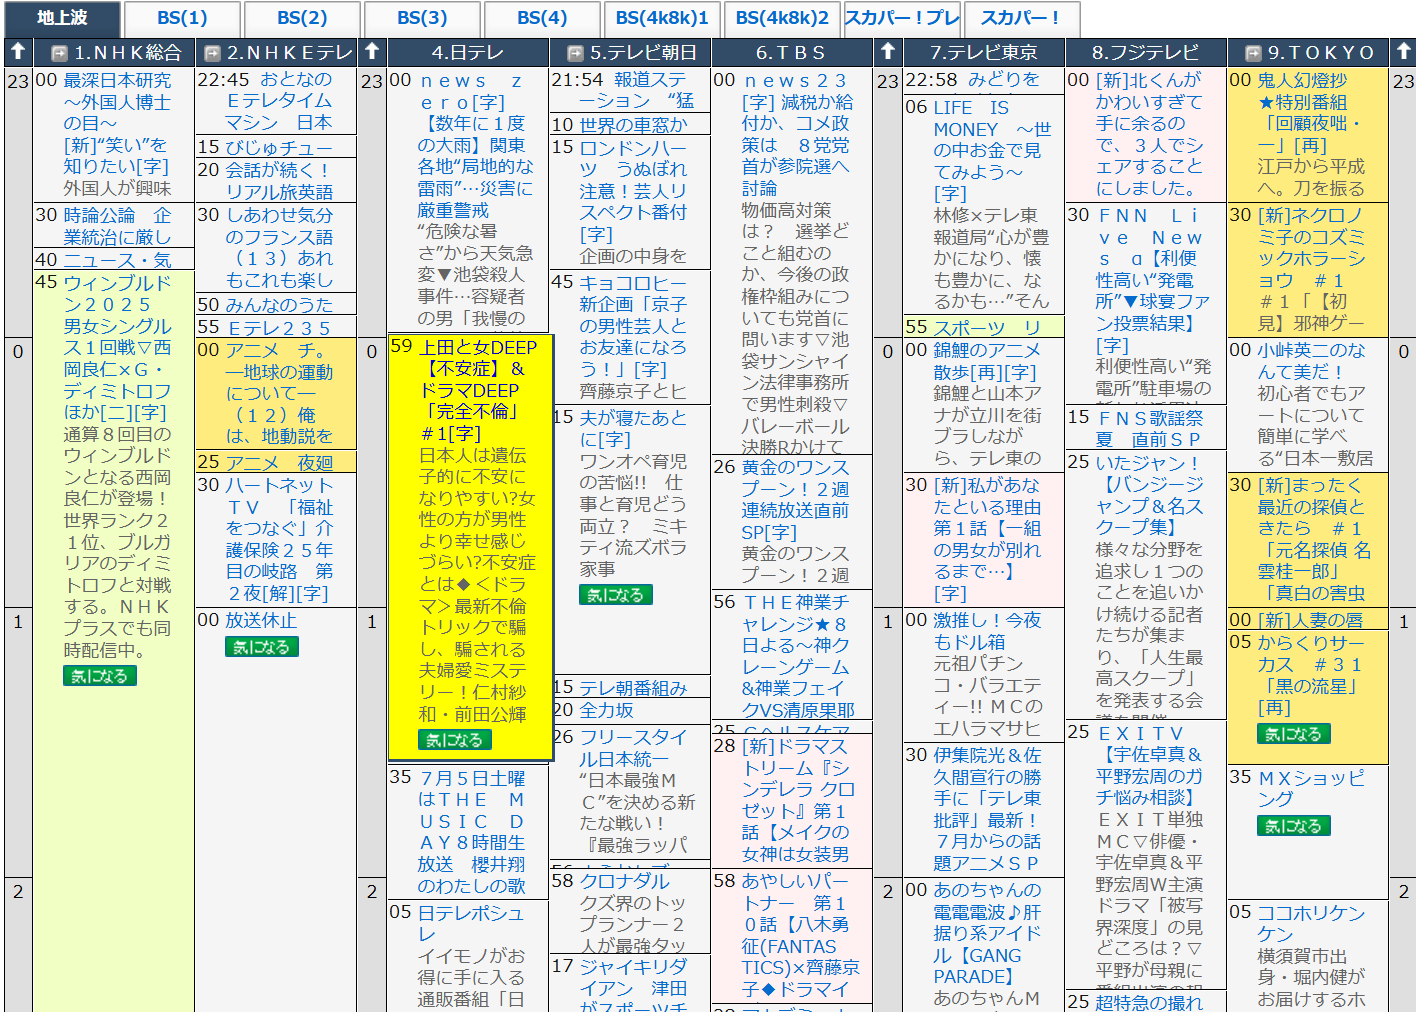Click the up arrow left of 7.テレビ東京

click(888, 52)
